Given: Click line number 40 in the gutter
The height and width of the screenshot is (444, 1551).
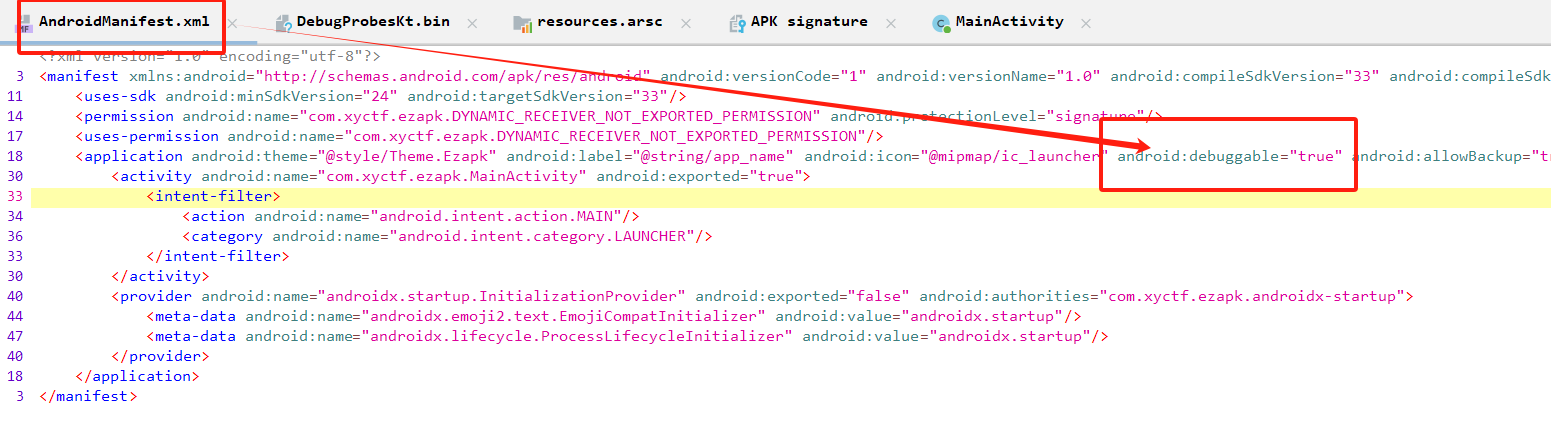Looking at the screenshot, I should click(x=15, y=296).
